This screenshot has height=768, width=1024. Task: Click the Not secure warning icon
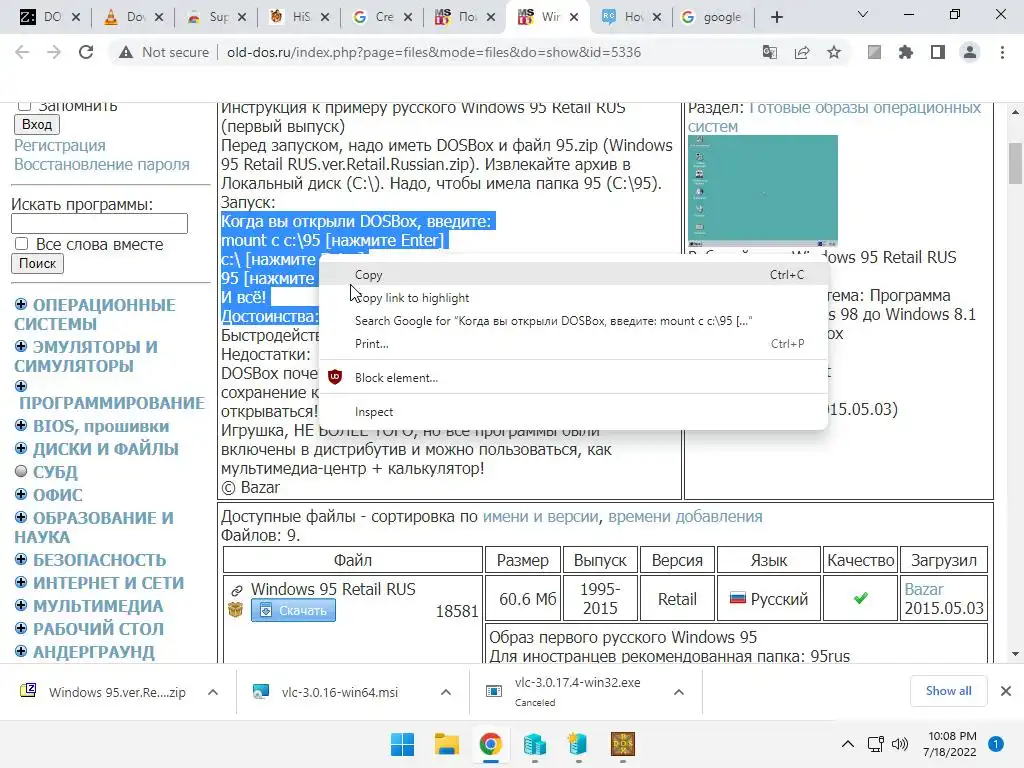[x=126, y=52]
